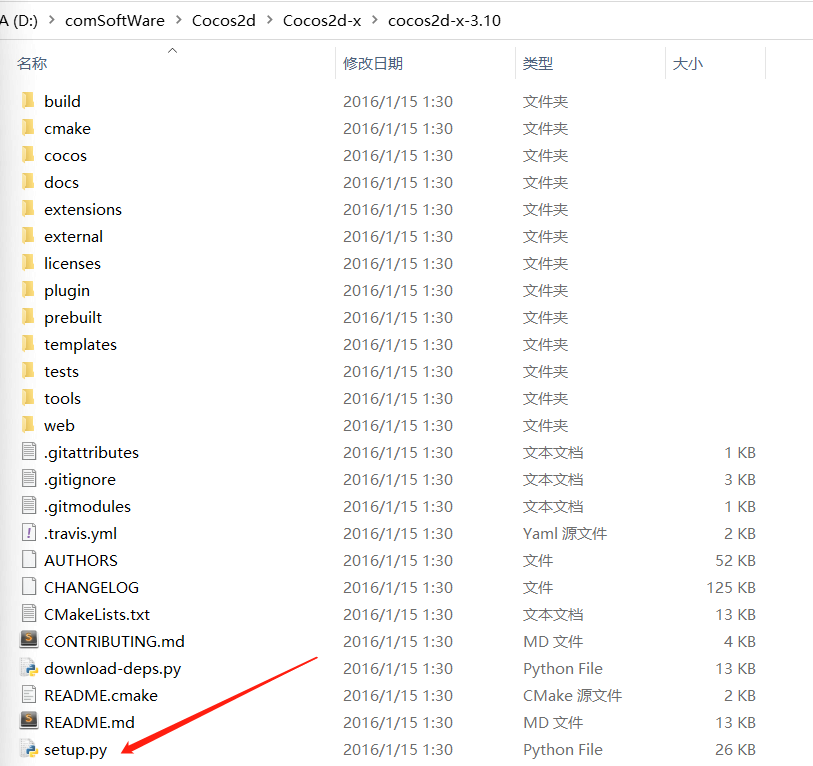The height and width of the screenshot is (766, 813).
Task: Expand the chevron after comSoftWare
Action: (178, 20)
